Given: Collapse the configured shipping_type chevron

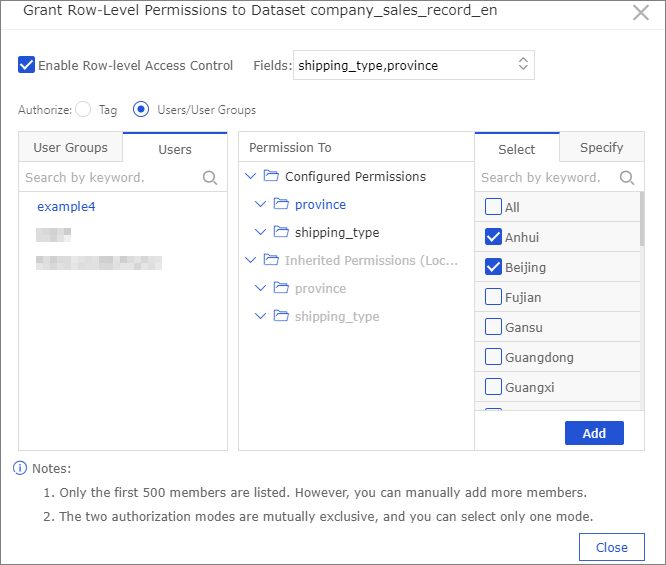Looking at the screenshot, I should tap(260, 232).
